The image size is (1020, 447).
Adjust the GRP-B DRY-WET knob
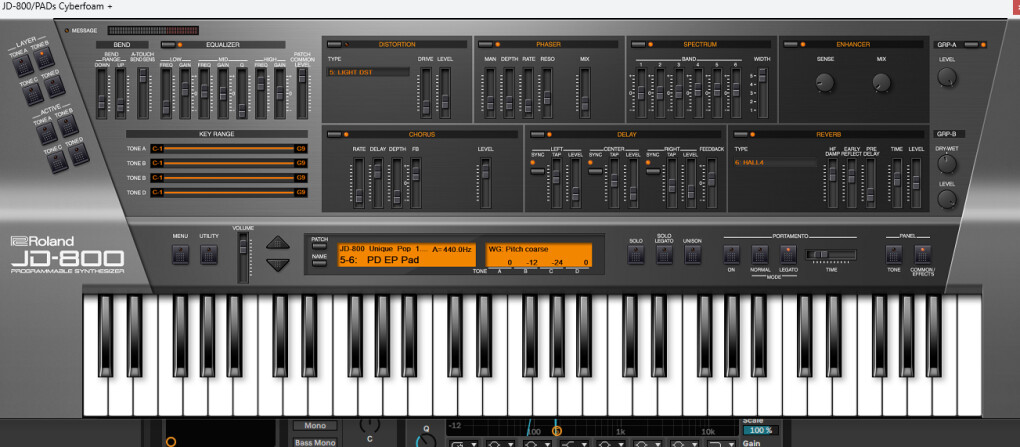coord(946,164)
